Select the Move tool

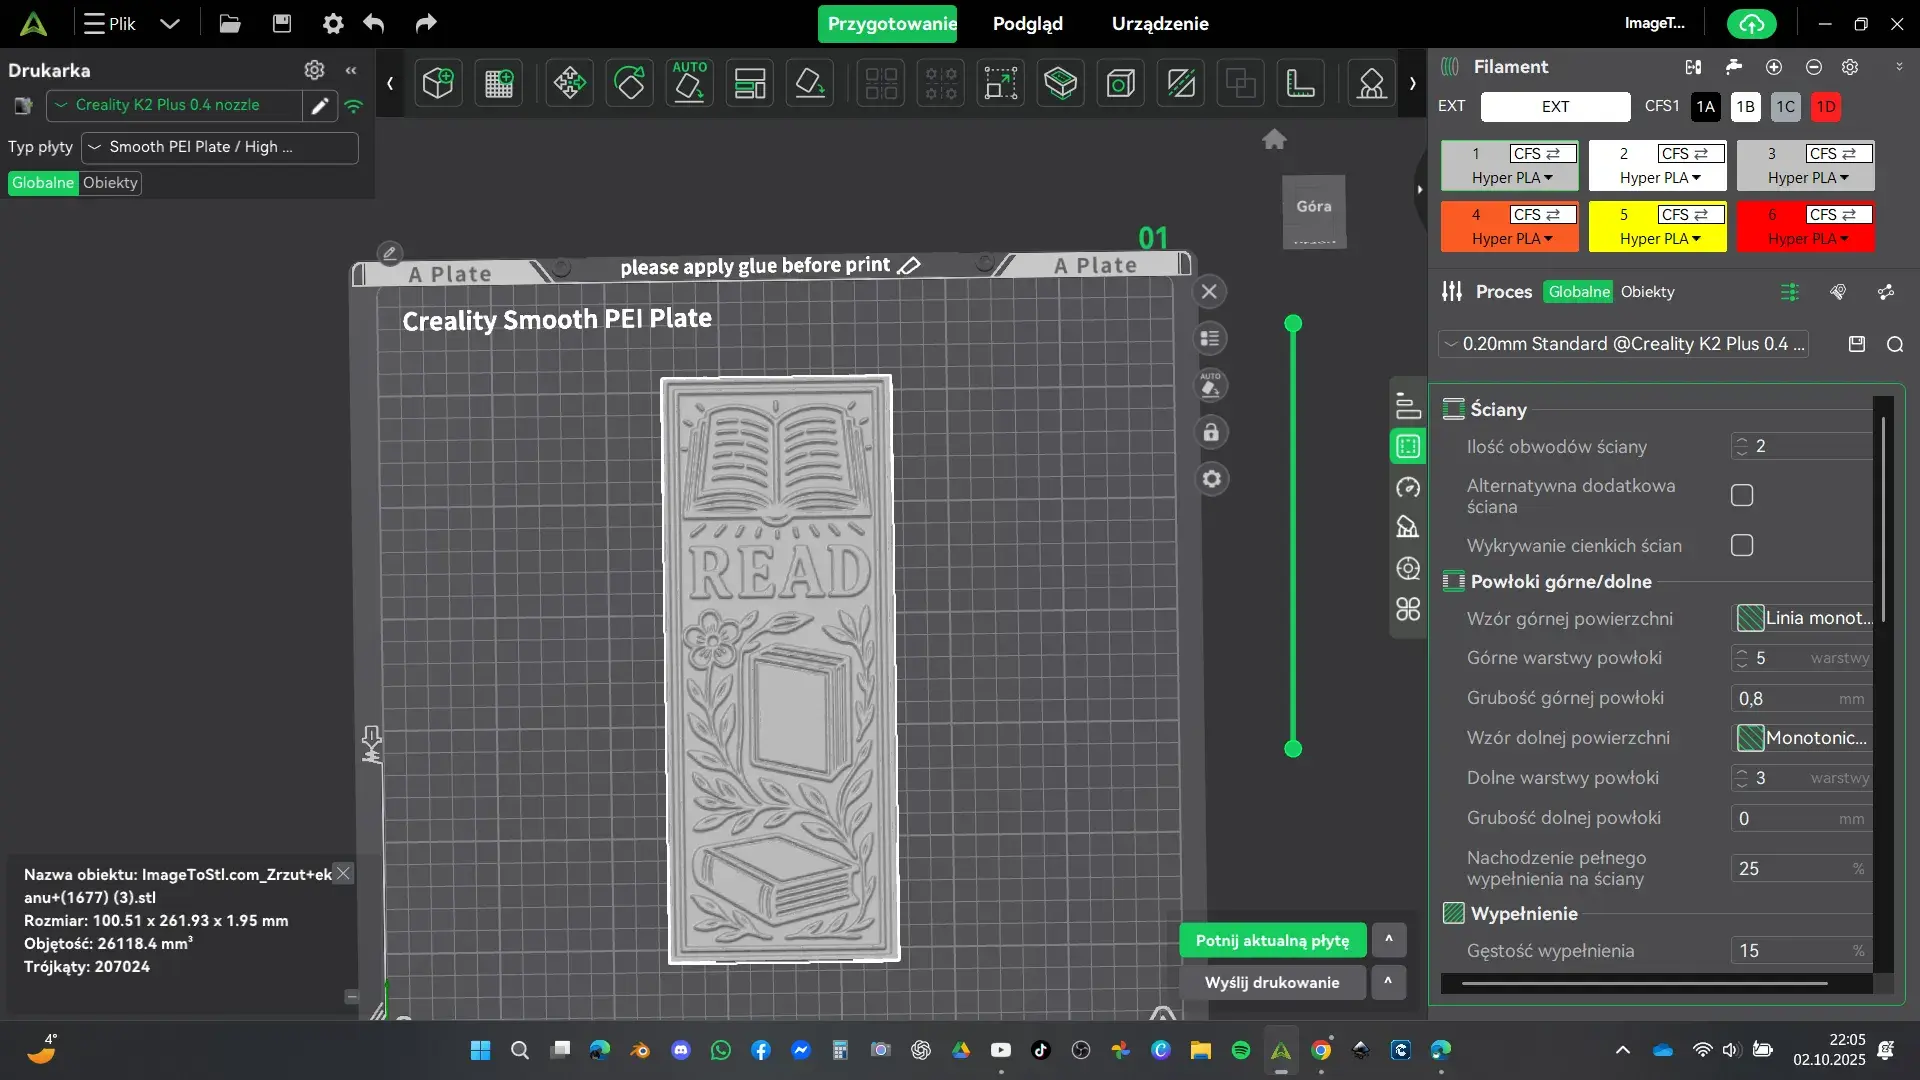(x=569, y=83)
